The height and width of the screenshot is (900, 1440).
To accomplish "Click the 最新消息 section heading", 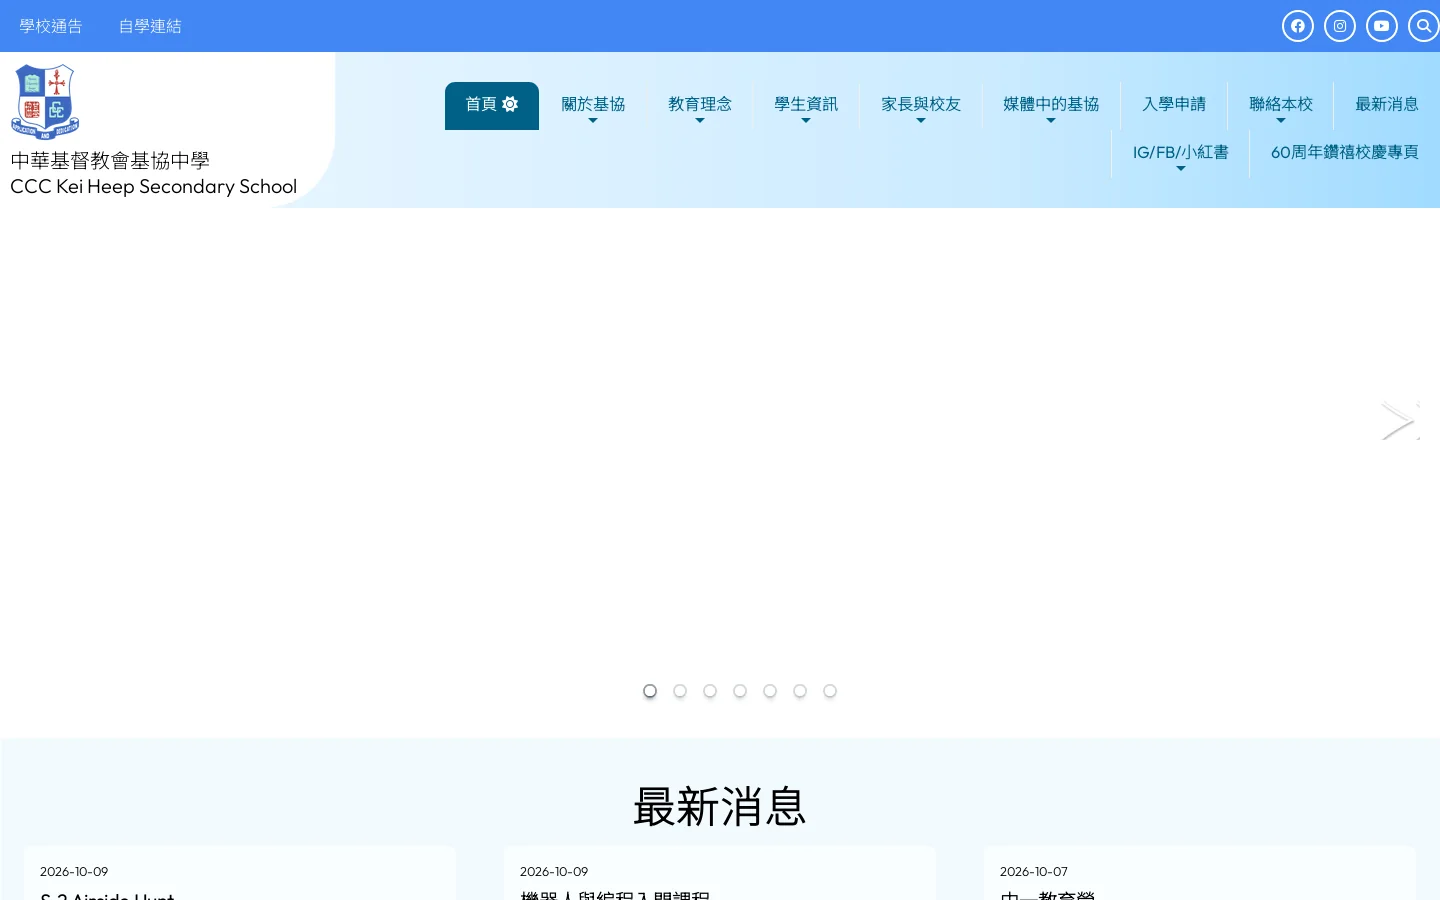I will click(720, 806).
